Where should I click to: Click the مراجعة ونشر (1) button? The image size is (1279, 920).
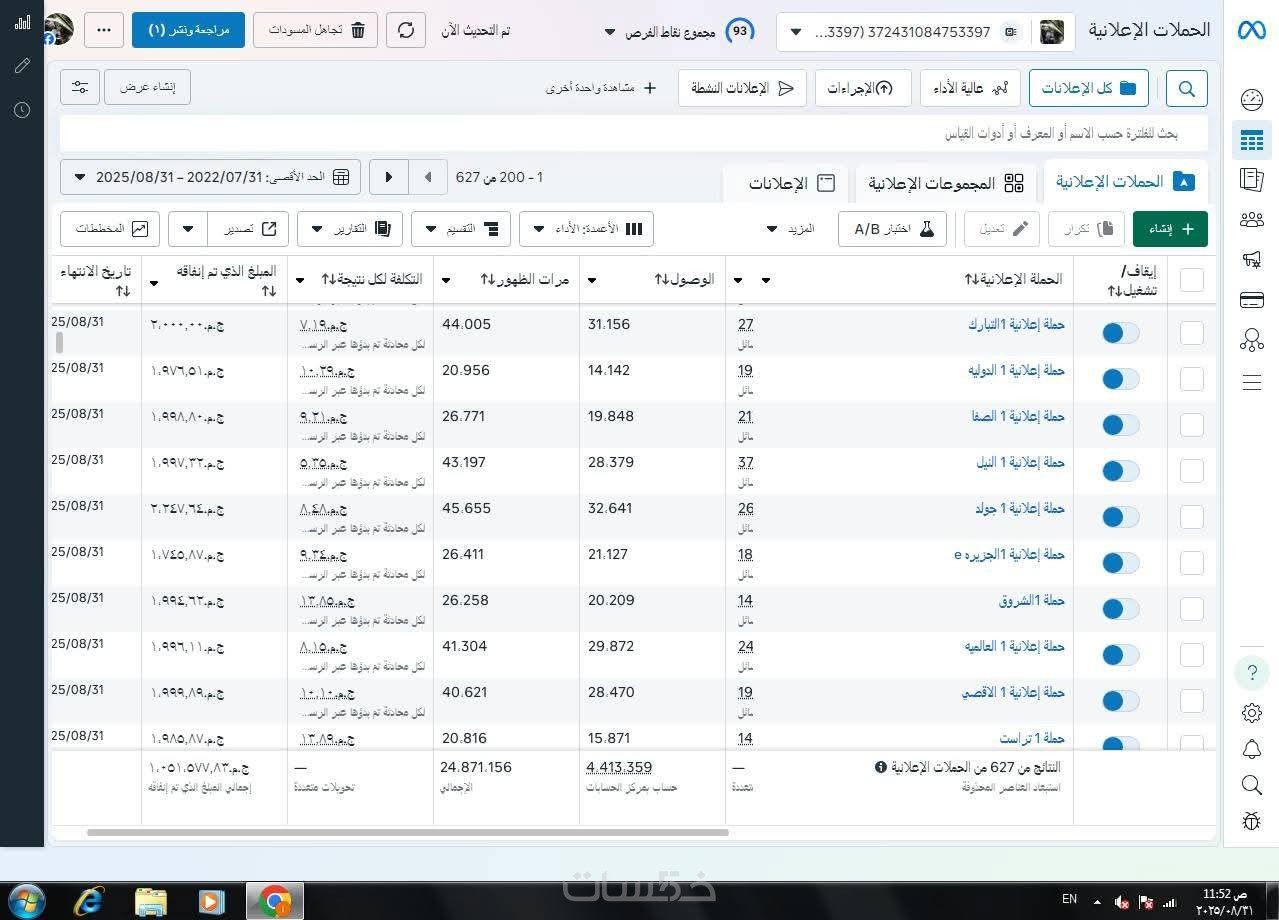(x=189, y=30)
